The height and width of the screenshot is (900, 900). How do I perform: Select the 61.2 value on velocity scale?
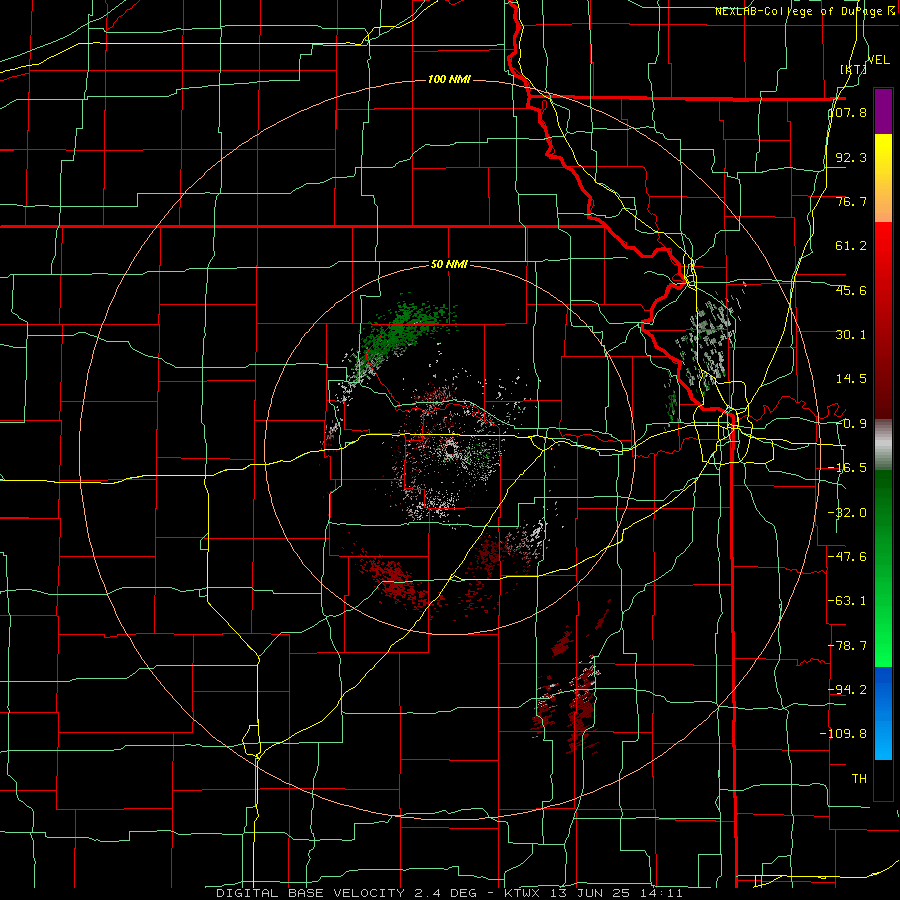click(x=851, y=246)
